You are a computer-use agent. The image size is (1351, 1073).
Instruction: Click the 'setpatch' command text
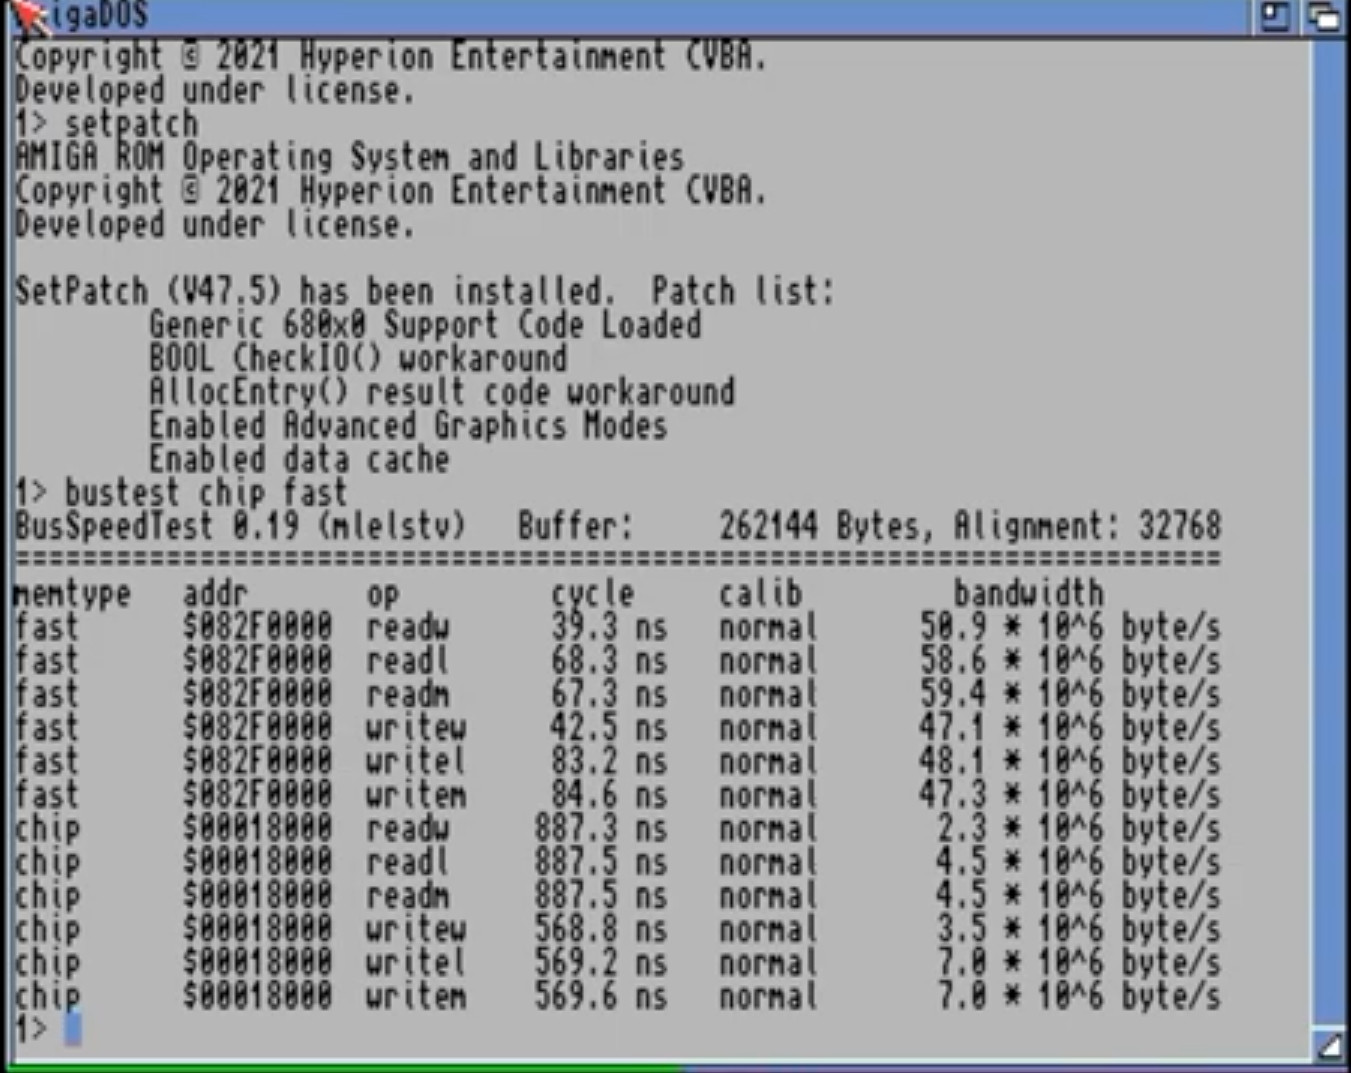pyautogui.click(x=131, y=124)
